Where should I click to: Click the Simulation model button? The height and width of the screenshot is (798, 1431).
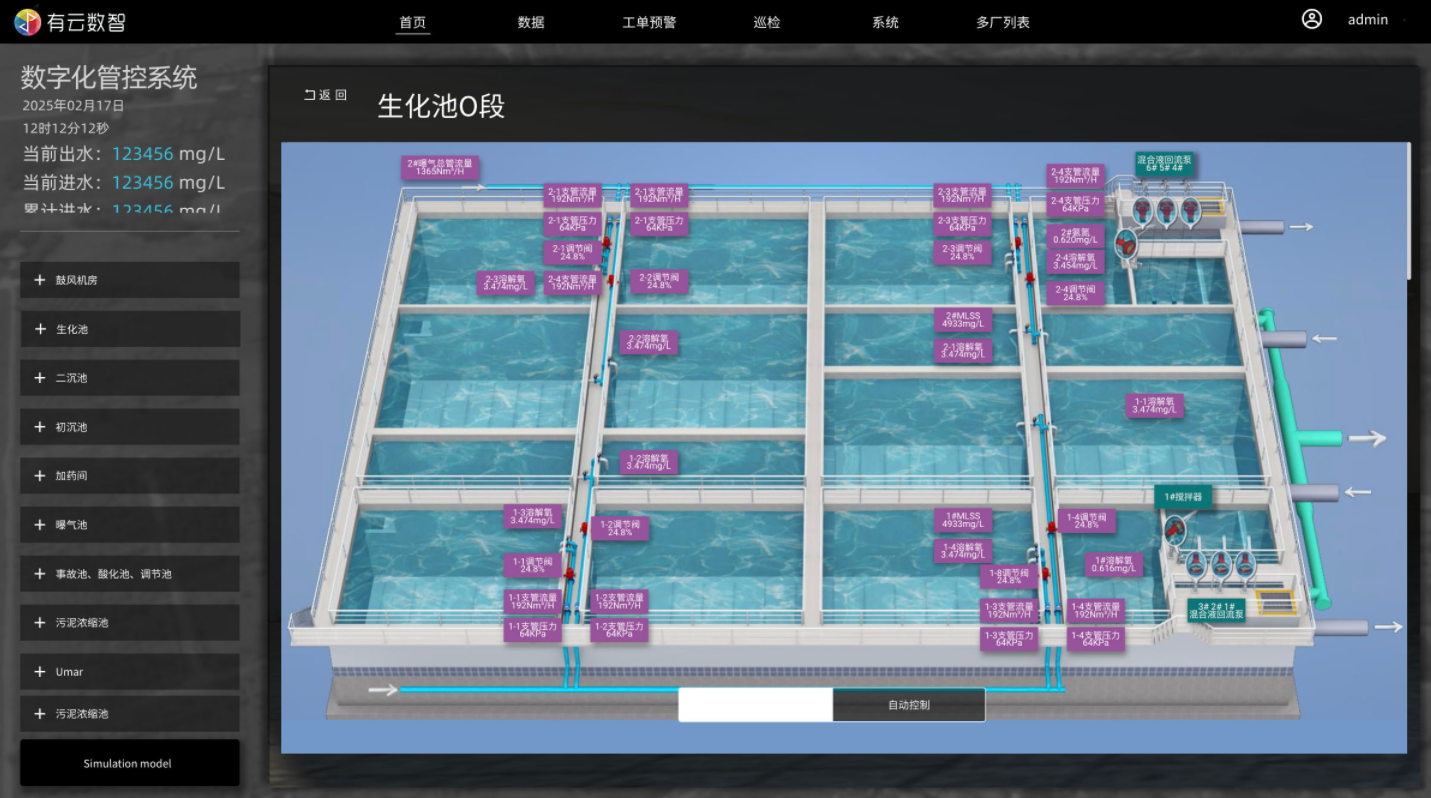[x=129, y=764]
